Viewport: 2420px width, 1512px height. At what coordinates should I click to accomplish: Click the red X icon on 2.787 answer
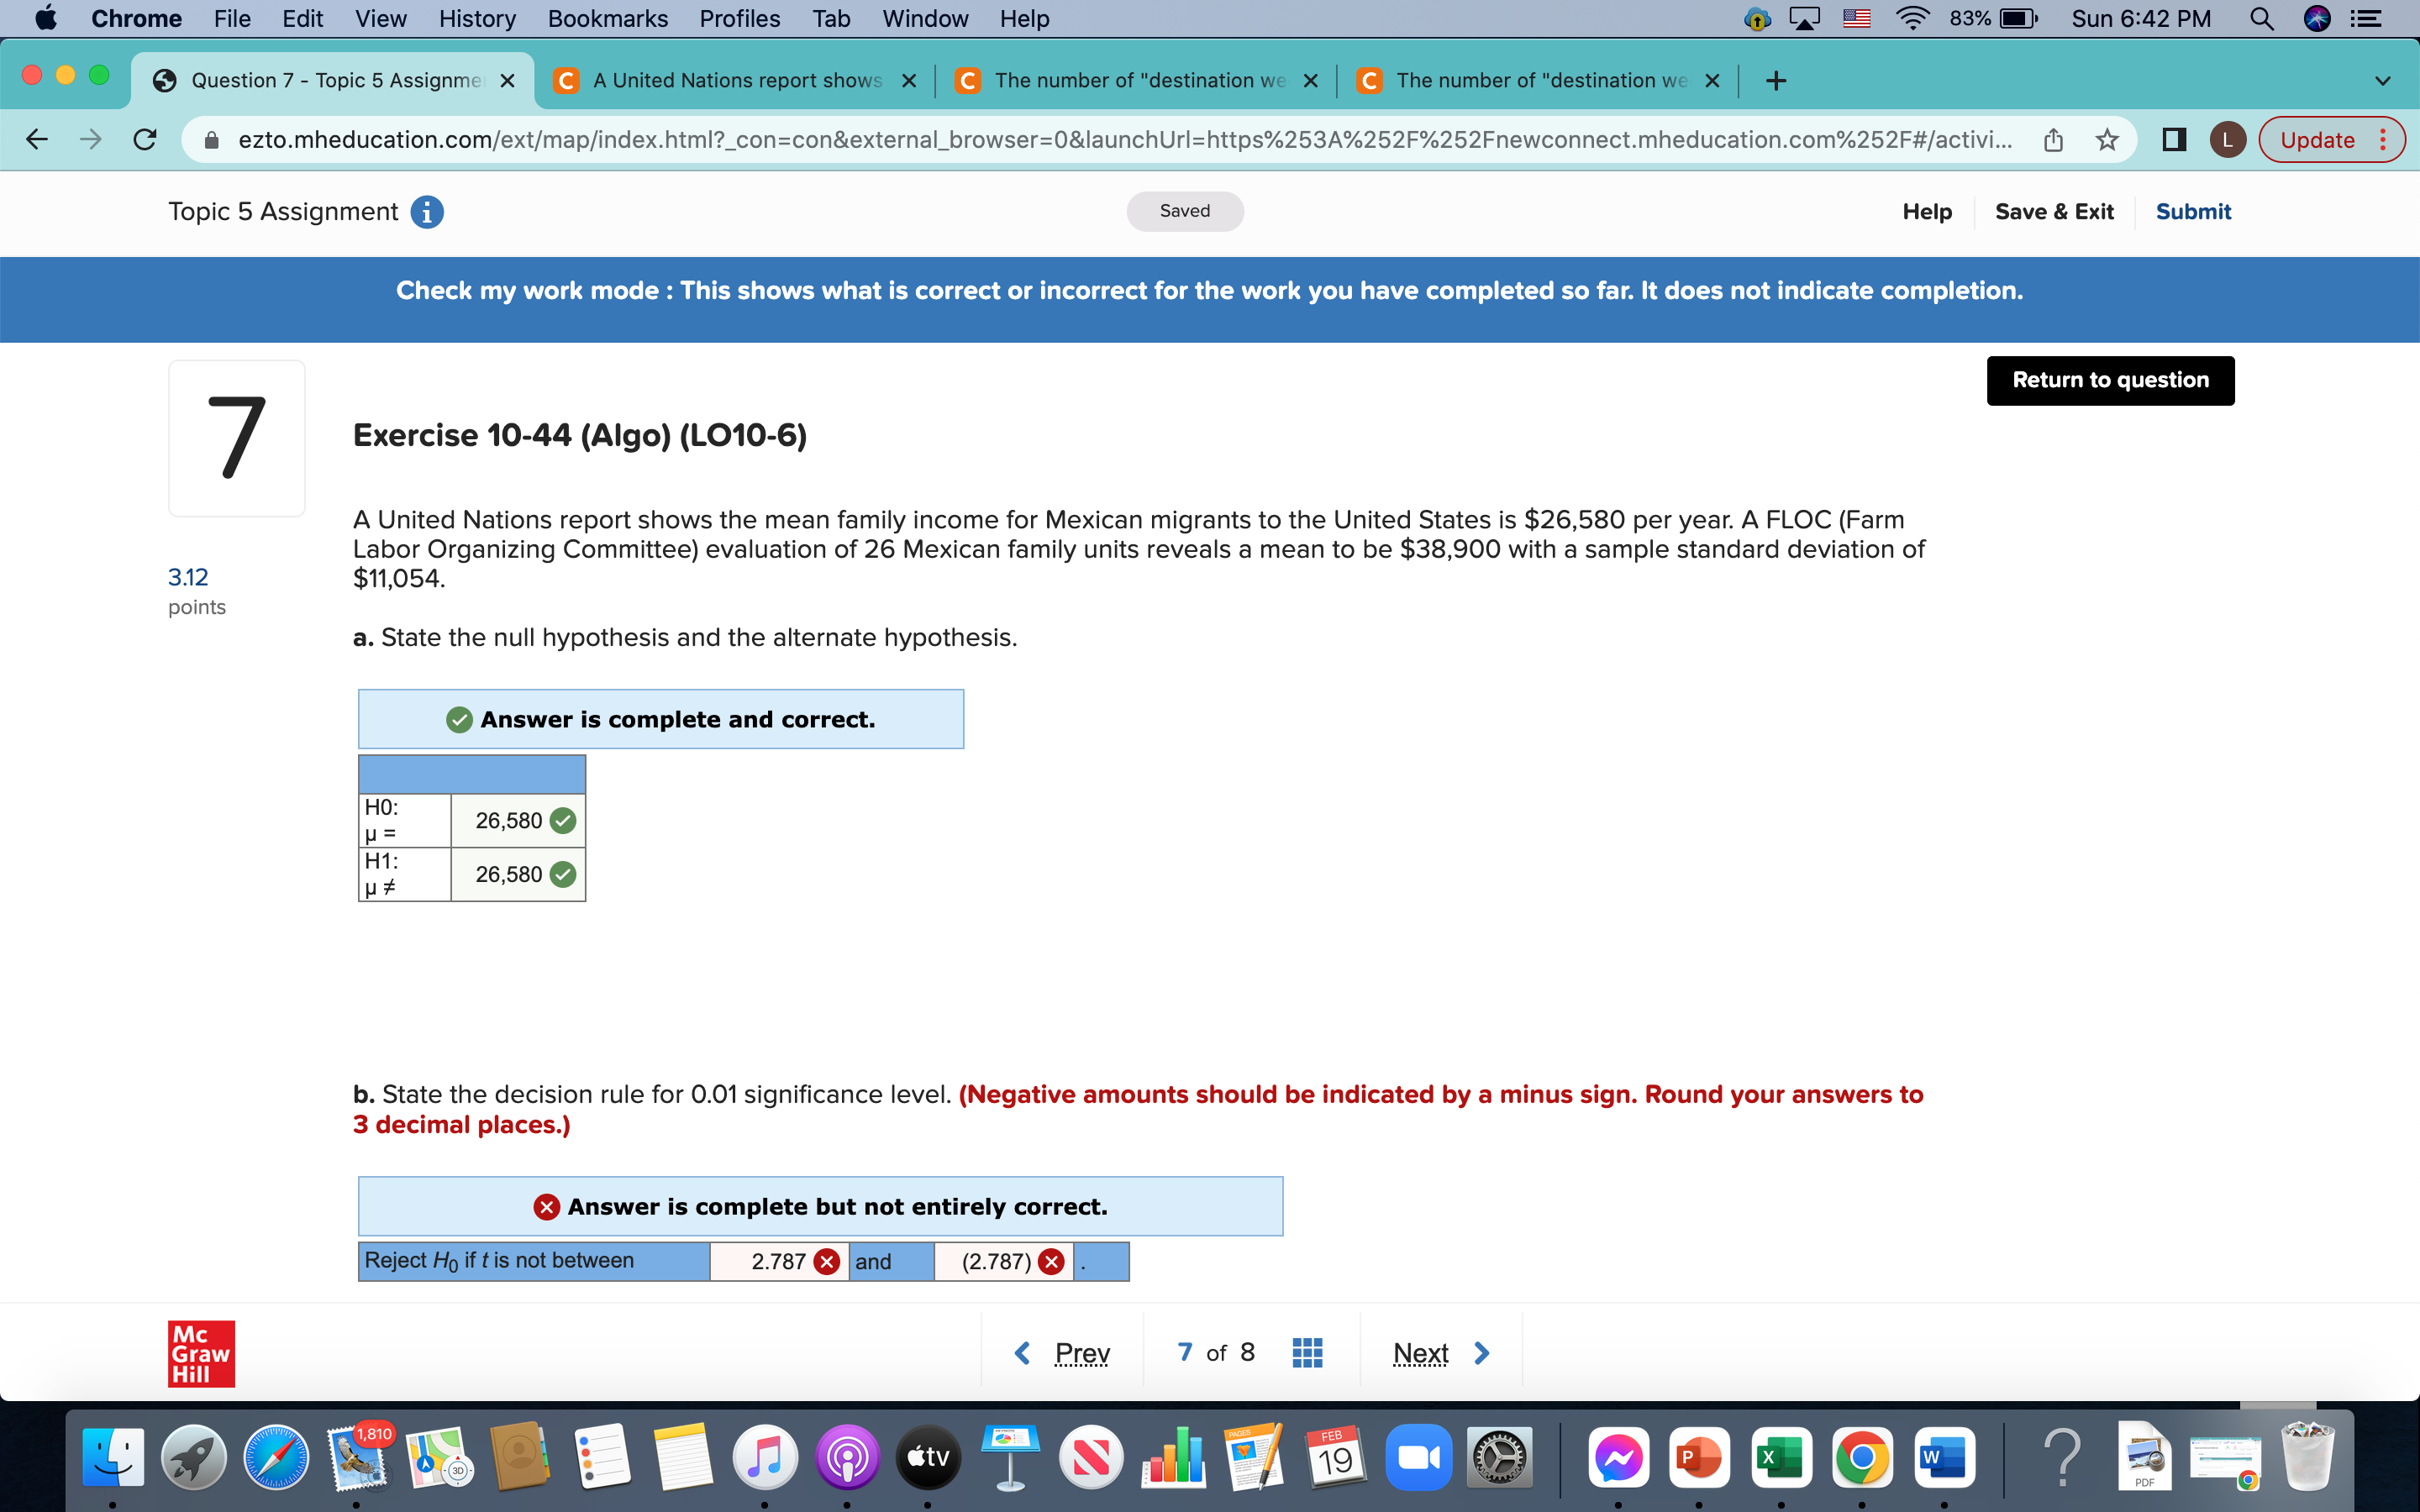coord(829,1261)
